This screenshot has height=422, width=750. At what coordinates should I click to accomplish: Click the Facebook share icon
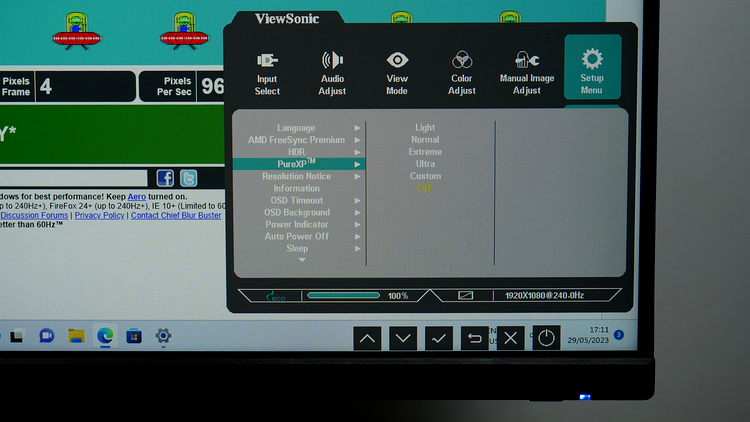pos(165,178)
